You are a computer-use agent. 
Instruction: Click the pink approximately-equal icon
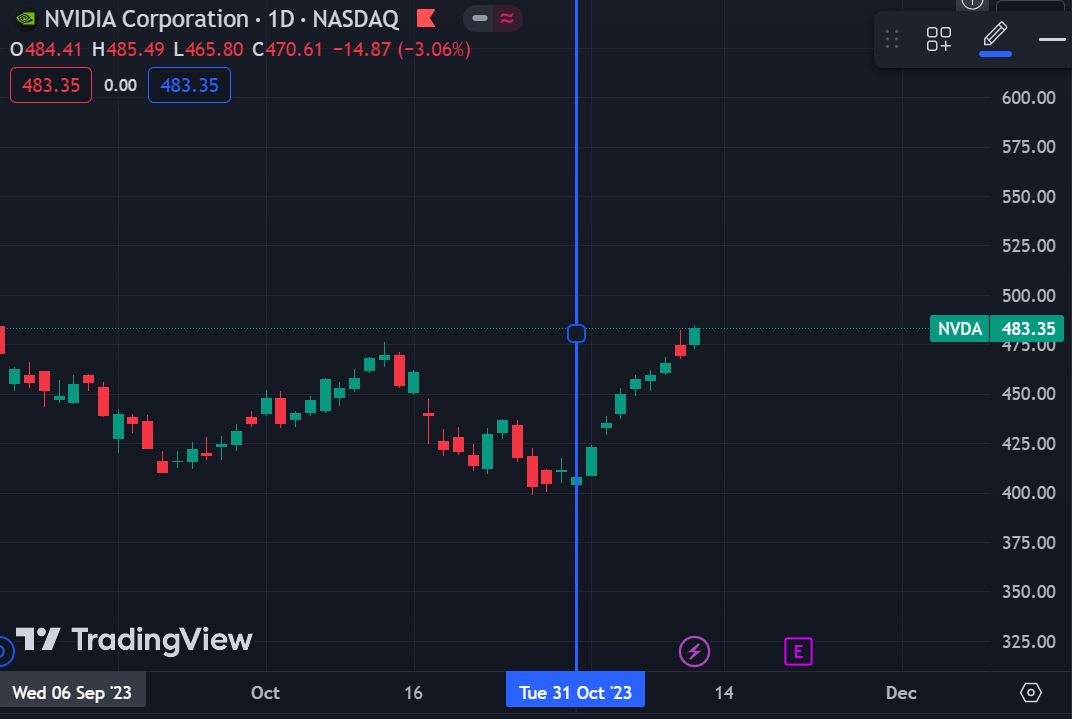[x=507, y=18]
